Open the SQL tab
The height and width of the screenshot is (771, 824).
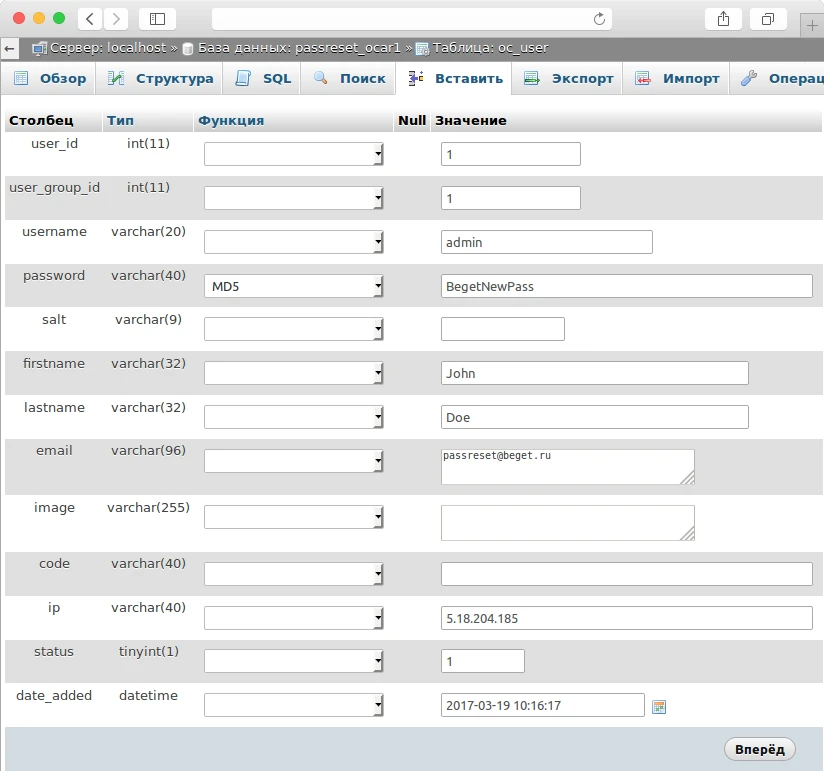tap(265, 78)
